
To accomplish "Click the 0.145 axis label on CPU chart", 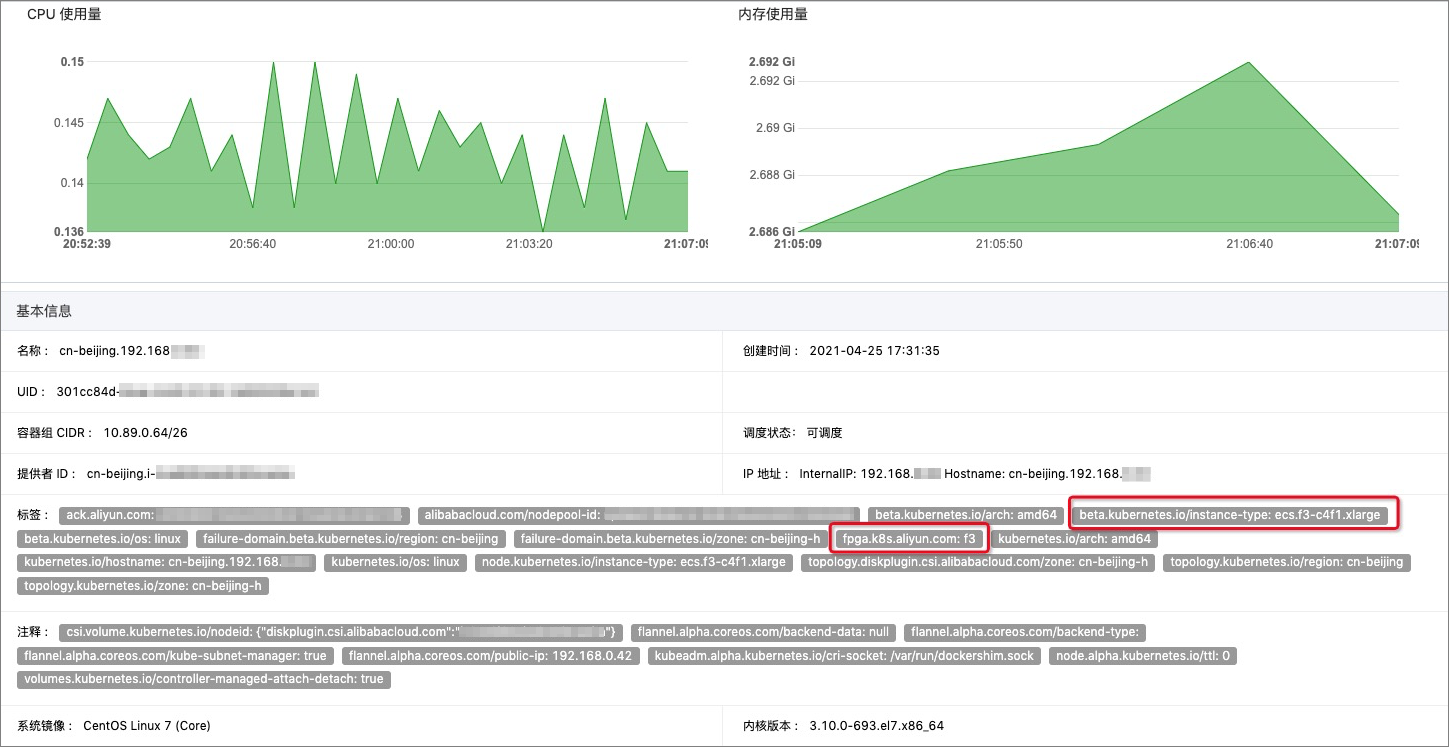I will (x=68, y=123).
